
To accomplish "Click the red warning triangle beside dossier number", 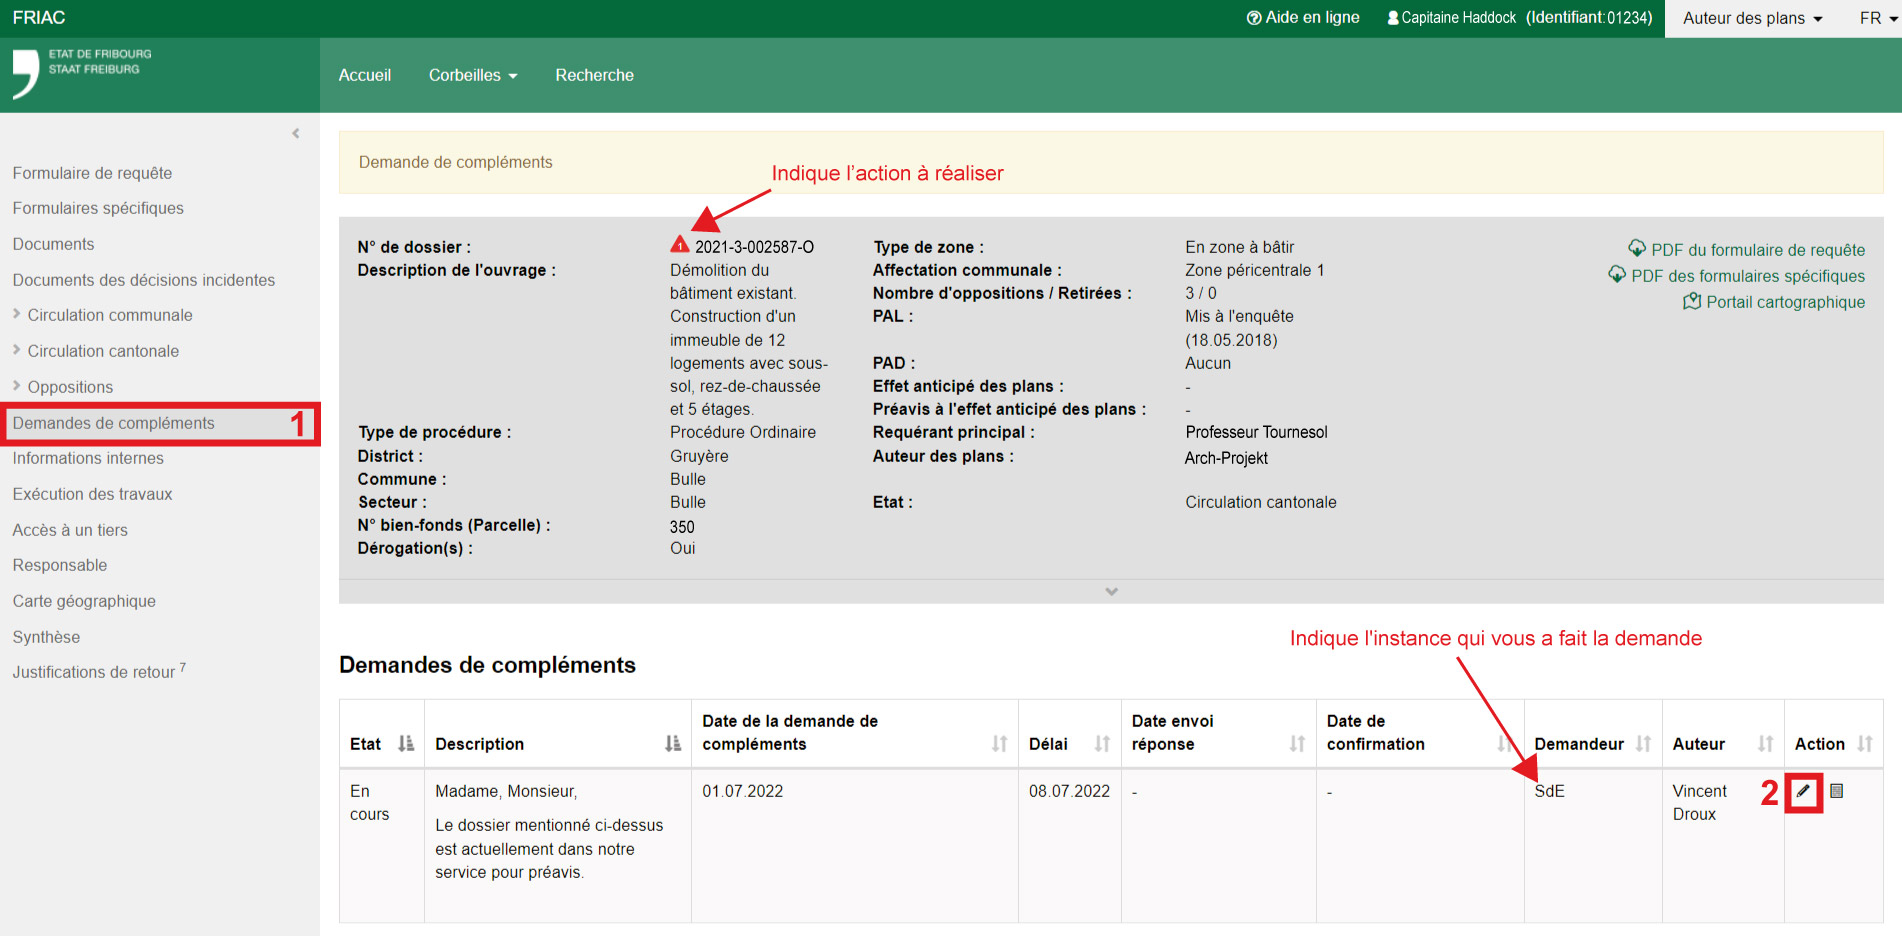I will tap(680, 245).
